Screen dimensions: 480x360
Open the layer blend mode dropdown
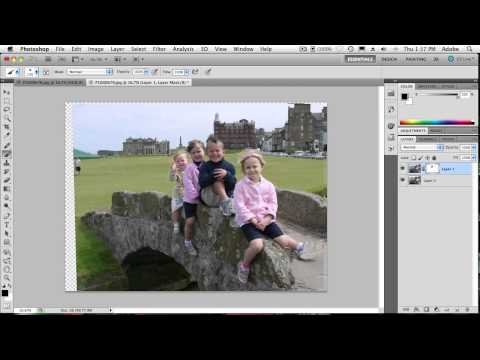coord(422,147)
